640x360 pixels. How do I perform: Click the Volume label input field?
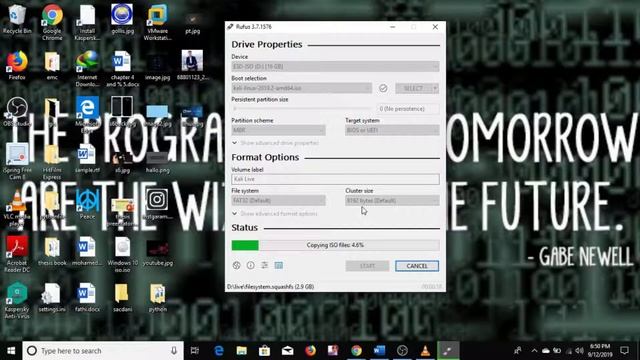(x=335, y=179)
